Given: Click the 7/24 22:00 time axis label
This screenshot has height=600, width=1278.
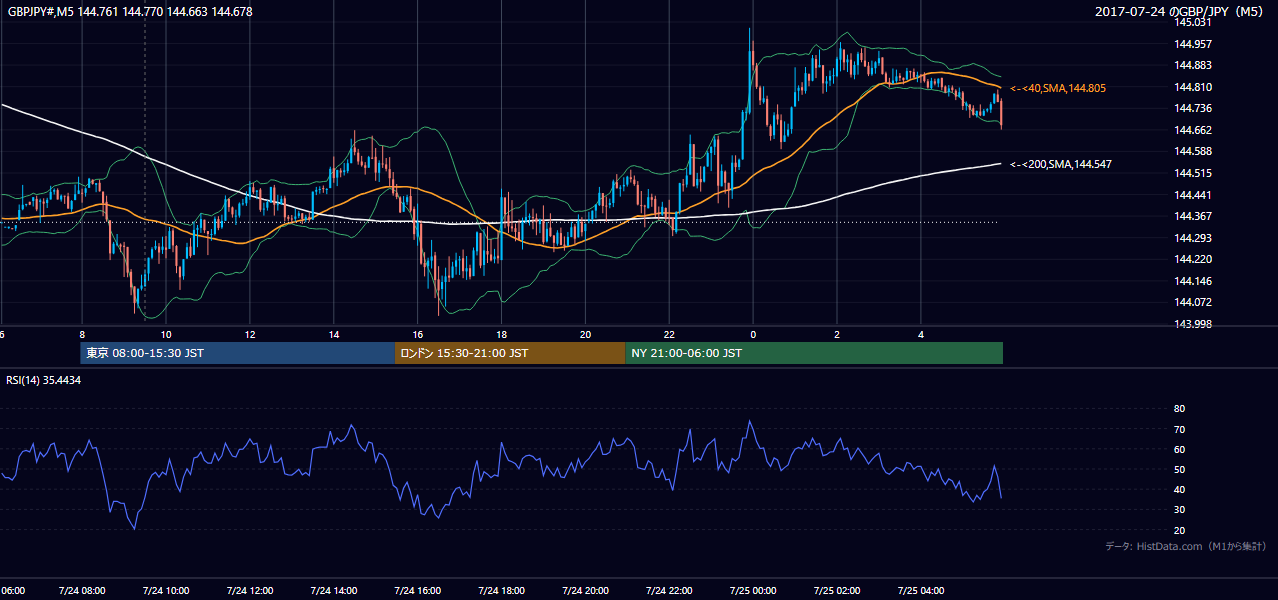Looking at the screenshot, I should coord(670,590).
